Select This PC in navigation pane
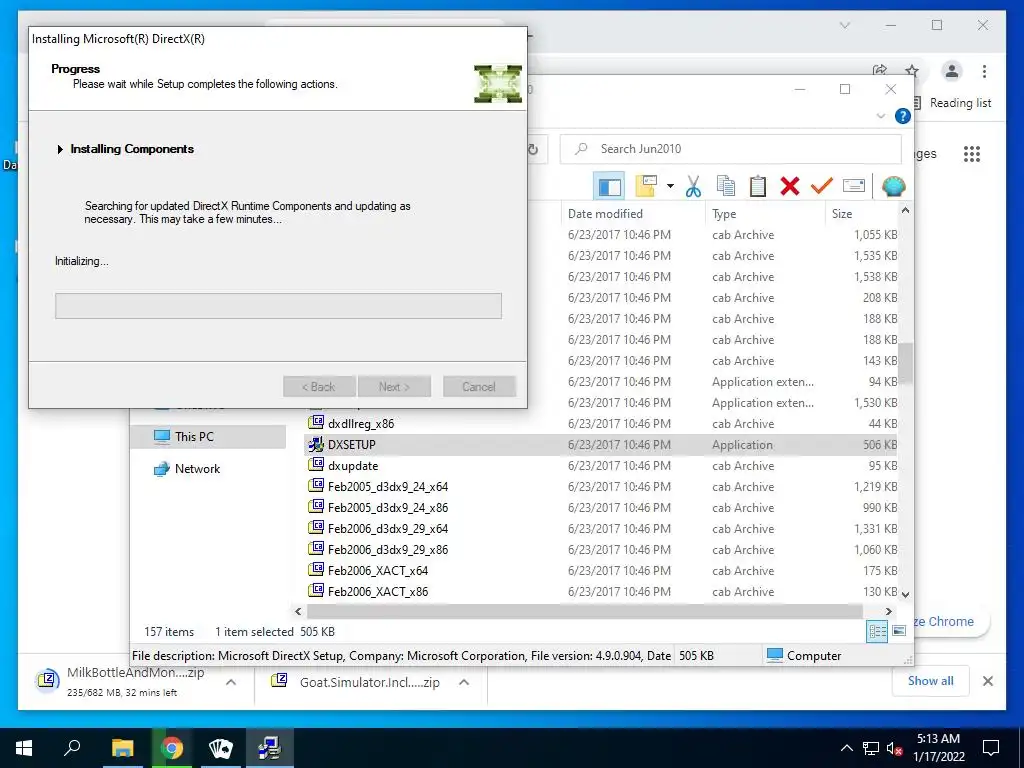Screen dimensions: 1024x768 pos(208,436)
